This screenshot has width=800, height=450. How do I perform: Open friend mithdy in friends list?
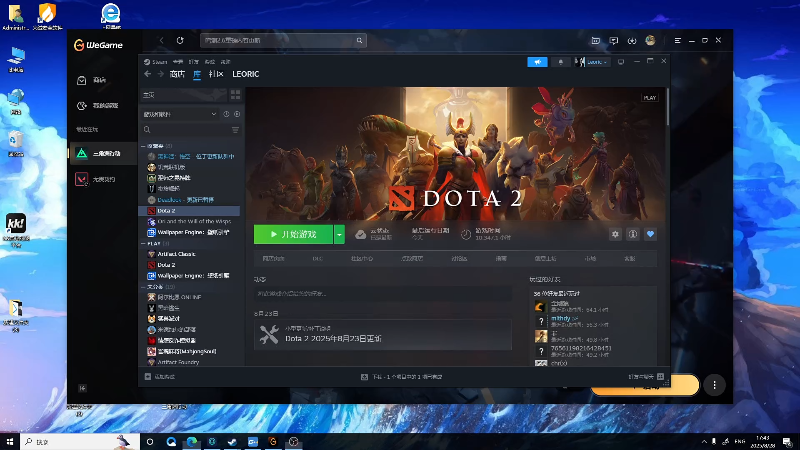point(561,318)
